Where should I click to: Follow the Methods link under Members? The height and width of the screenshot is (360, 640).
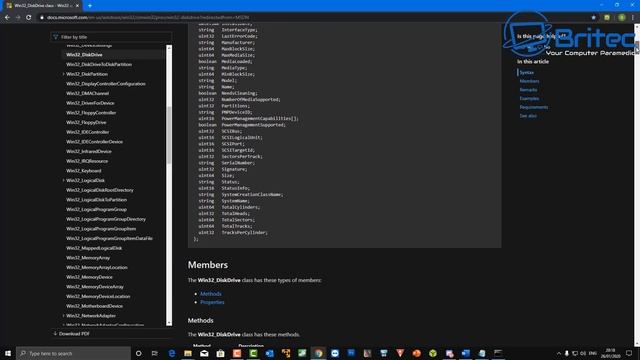[211, 294]
